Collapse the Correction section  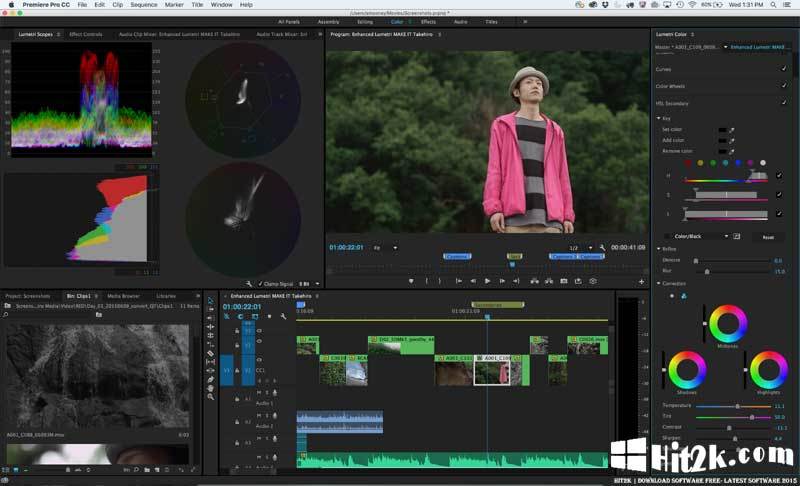[659, 284]
